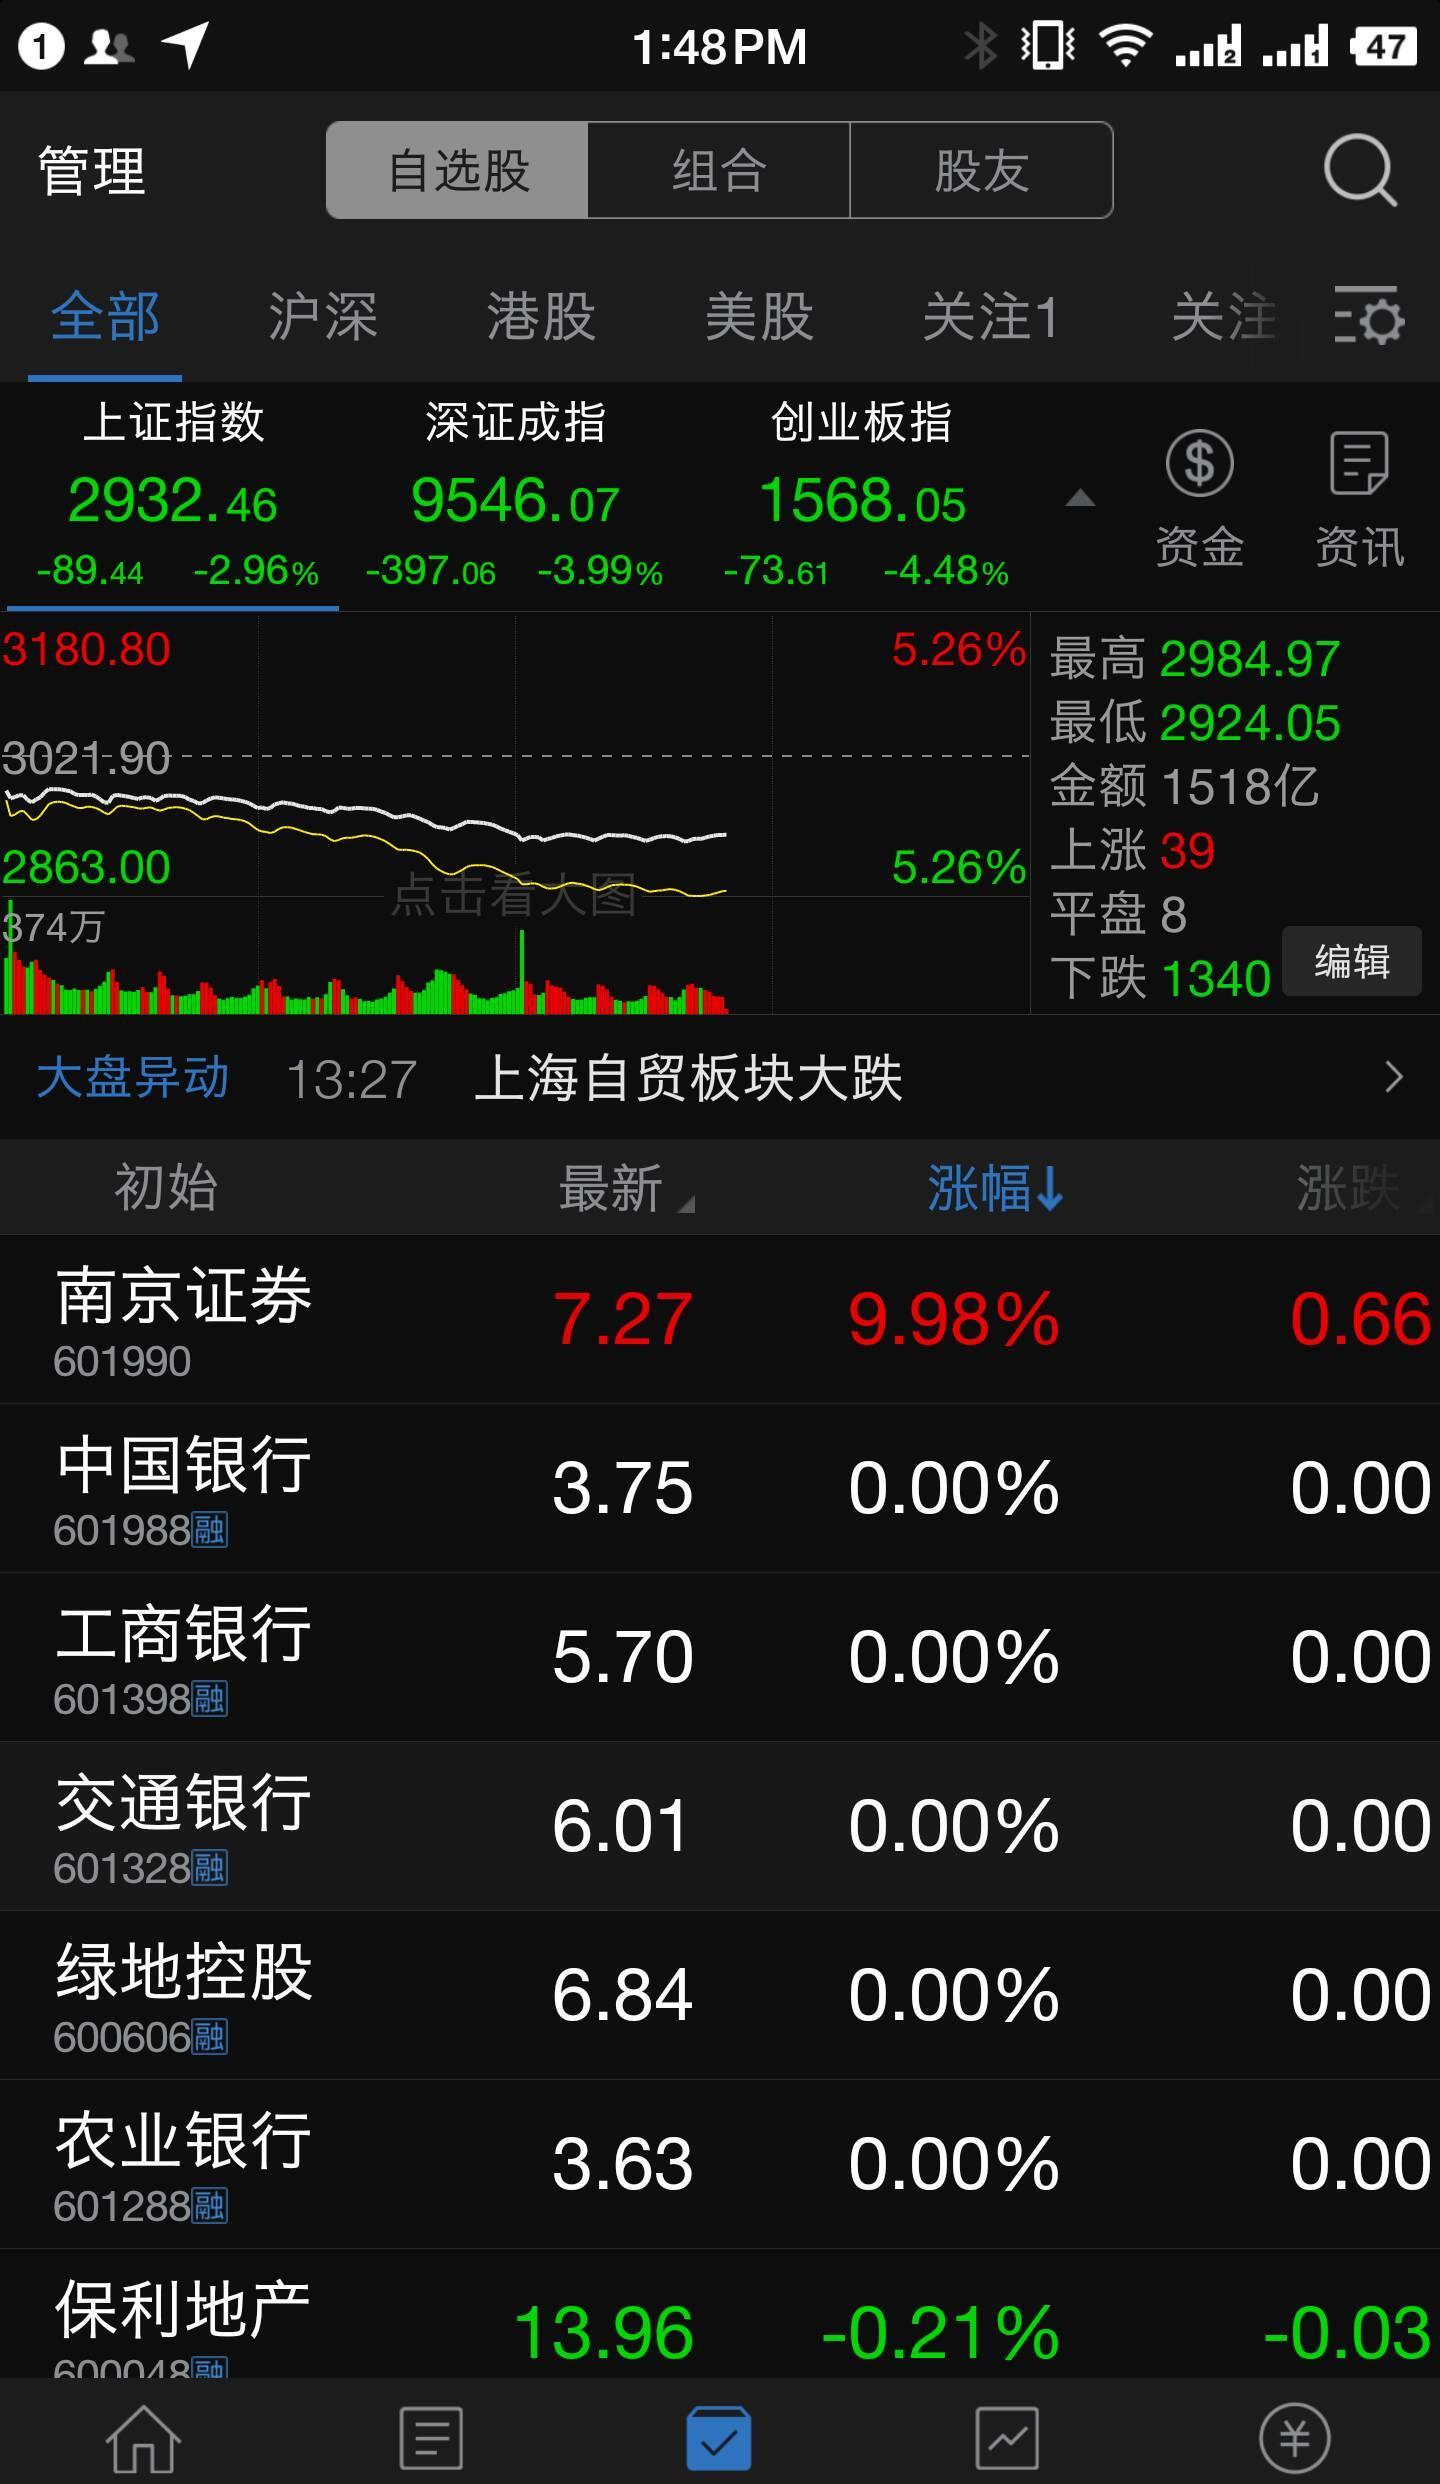Tap the 融 margin badge beside 601398
This screenshot has height=2484, width=1440.
pyautogui.click(x=210, y=1699)
